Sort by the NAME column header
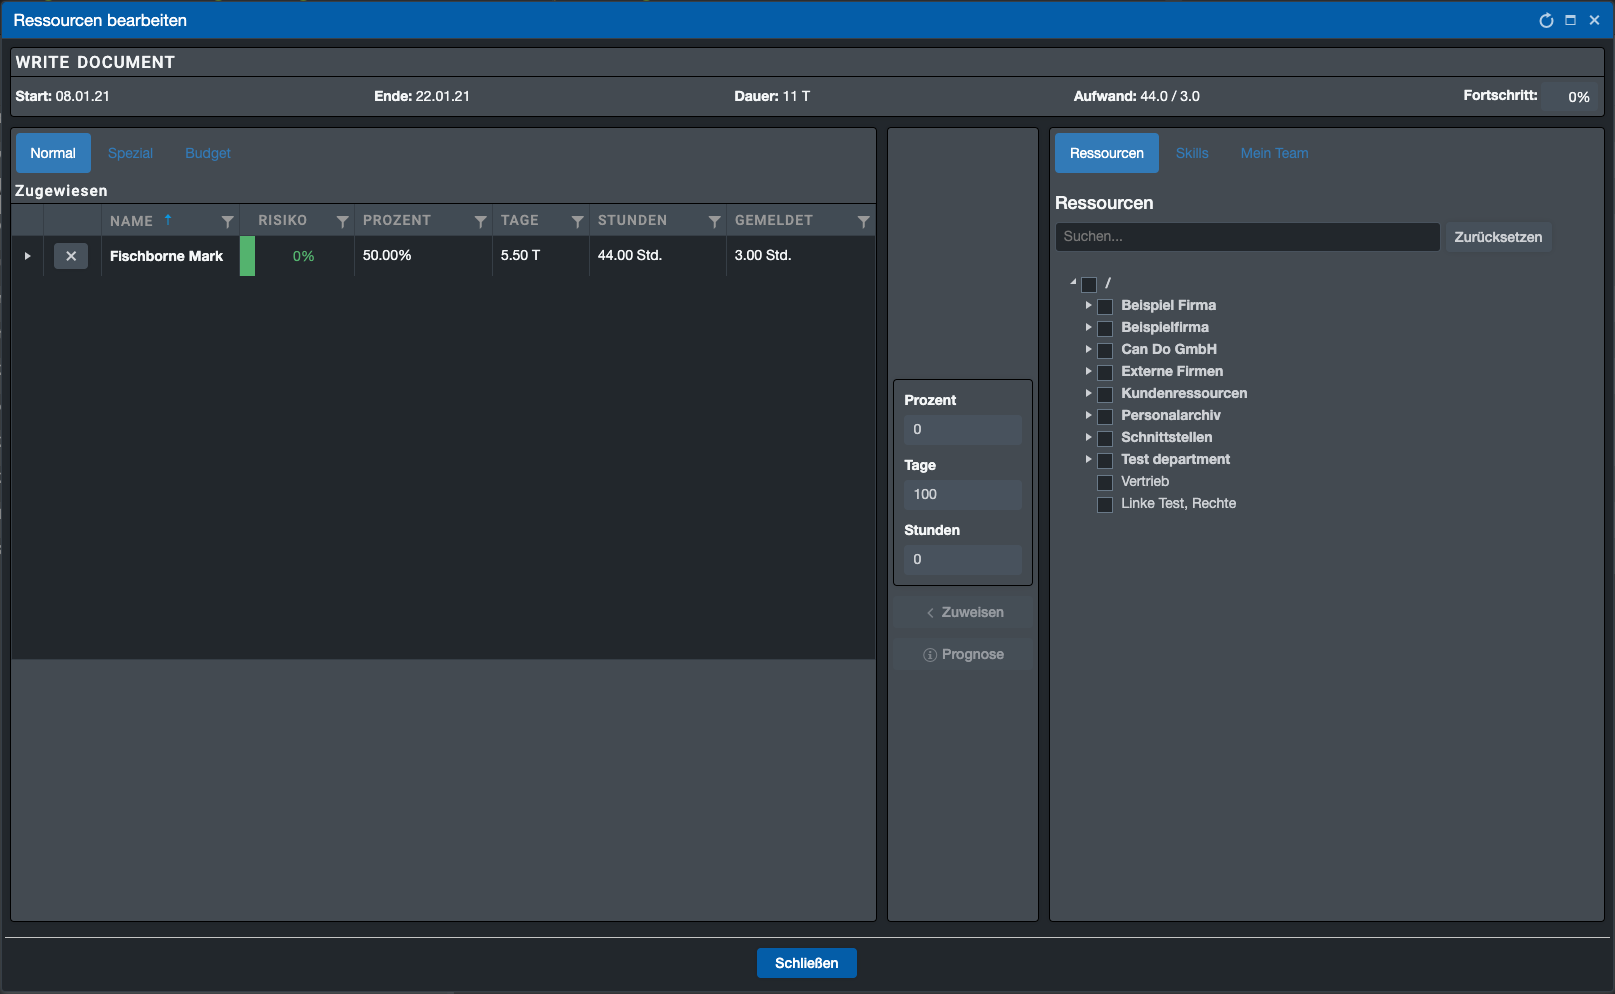Screen dimensions: 1615x994 pyautogui.click(x=131, y=221)
